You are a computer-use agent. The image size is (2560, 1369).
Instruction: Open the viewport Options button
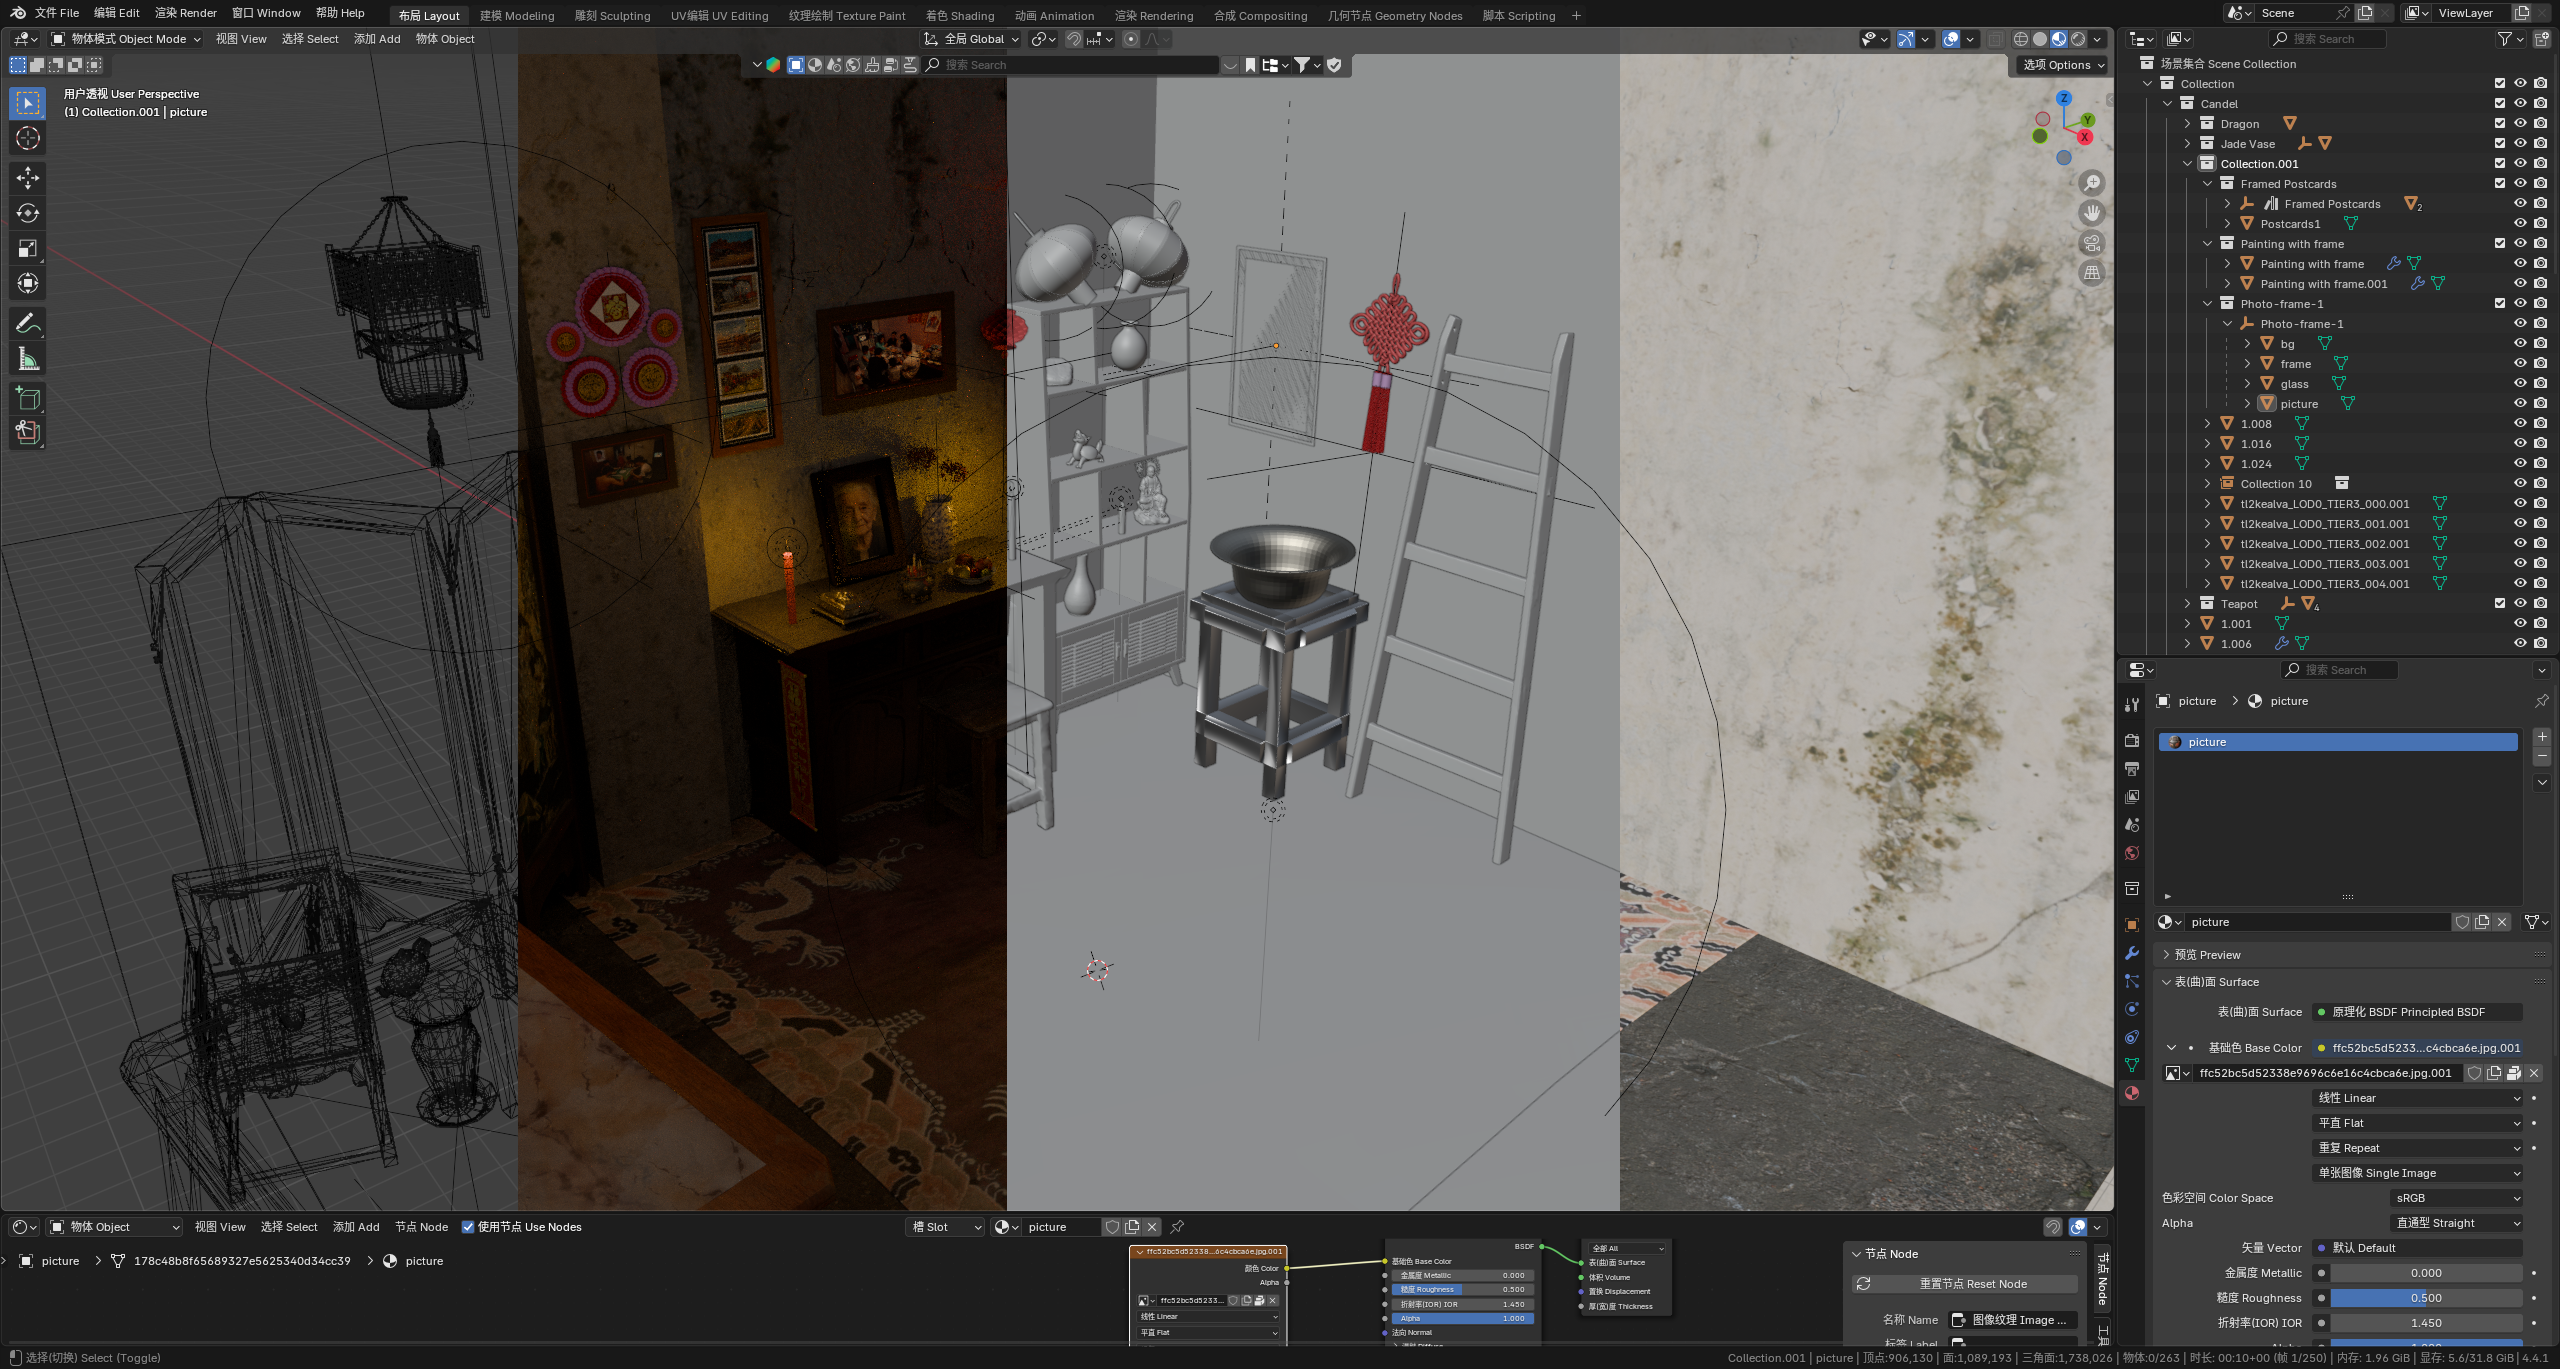2063,65
